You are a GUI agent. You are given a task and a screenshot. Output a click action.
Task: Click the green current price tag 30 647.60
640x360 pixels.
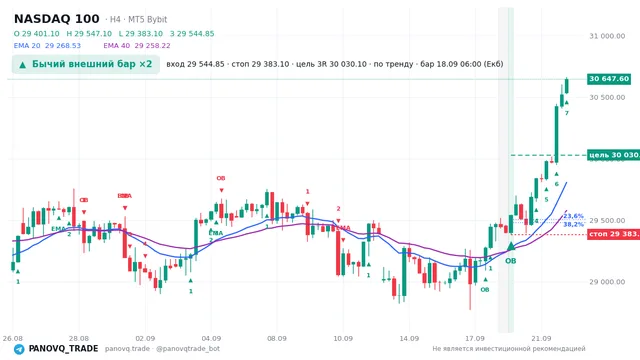click(x=609, y=79)
